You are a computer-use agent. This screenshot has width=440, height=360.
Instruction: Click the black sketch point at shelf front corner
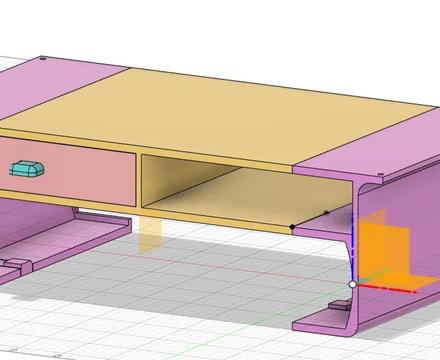tap(292, 227)
